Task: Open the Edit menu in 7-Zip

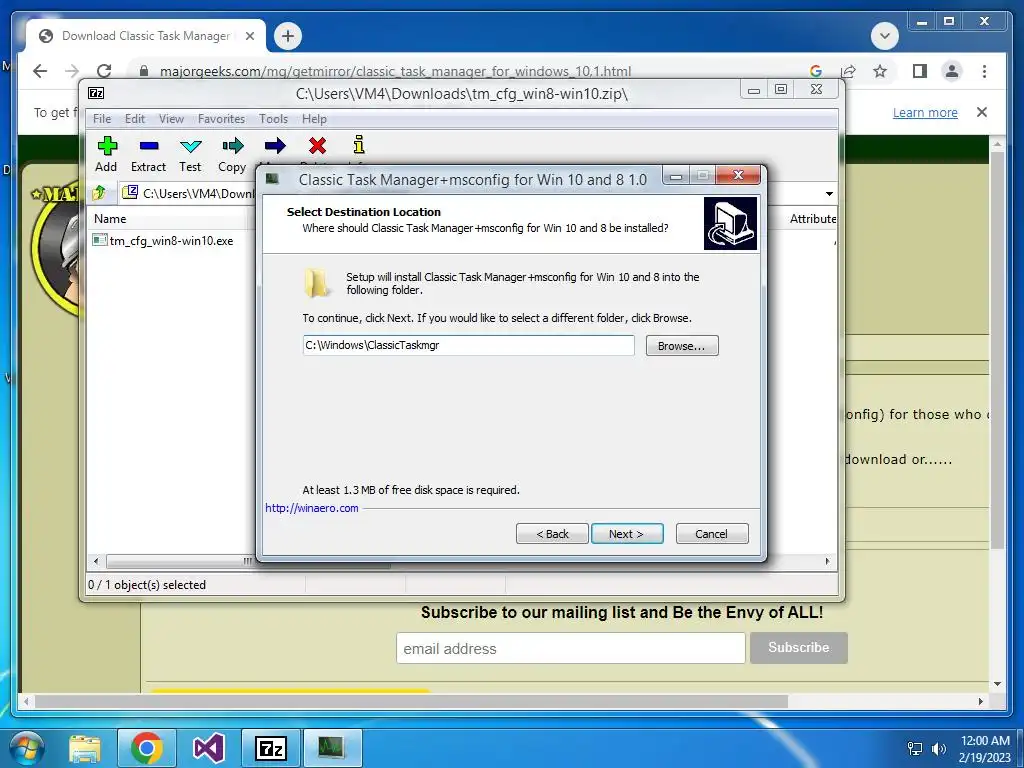Action: coord(135,119)
